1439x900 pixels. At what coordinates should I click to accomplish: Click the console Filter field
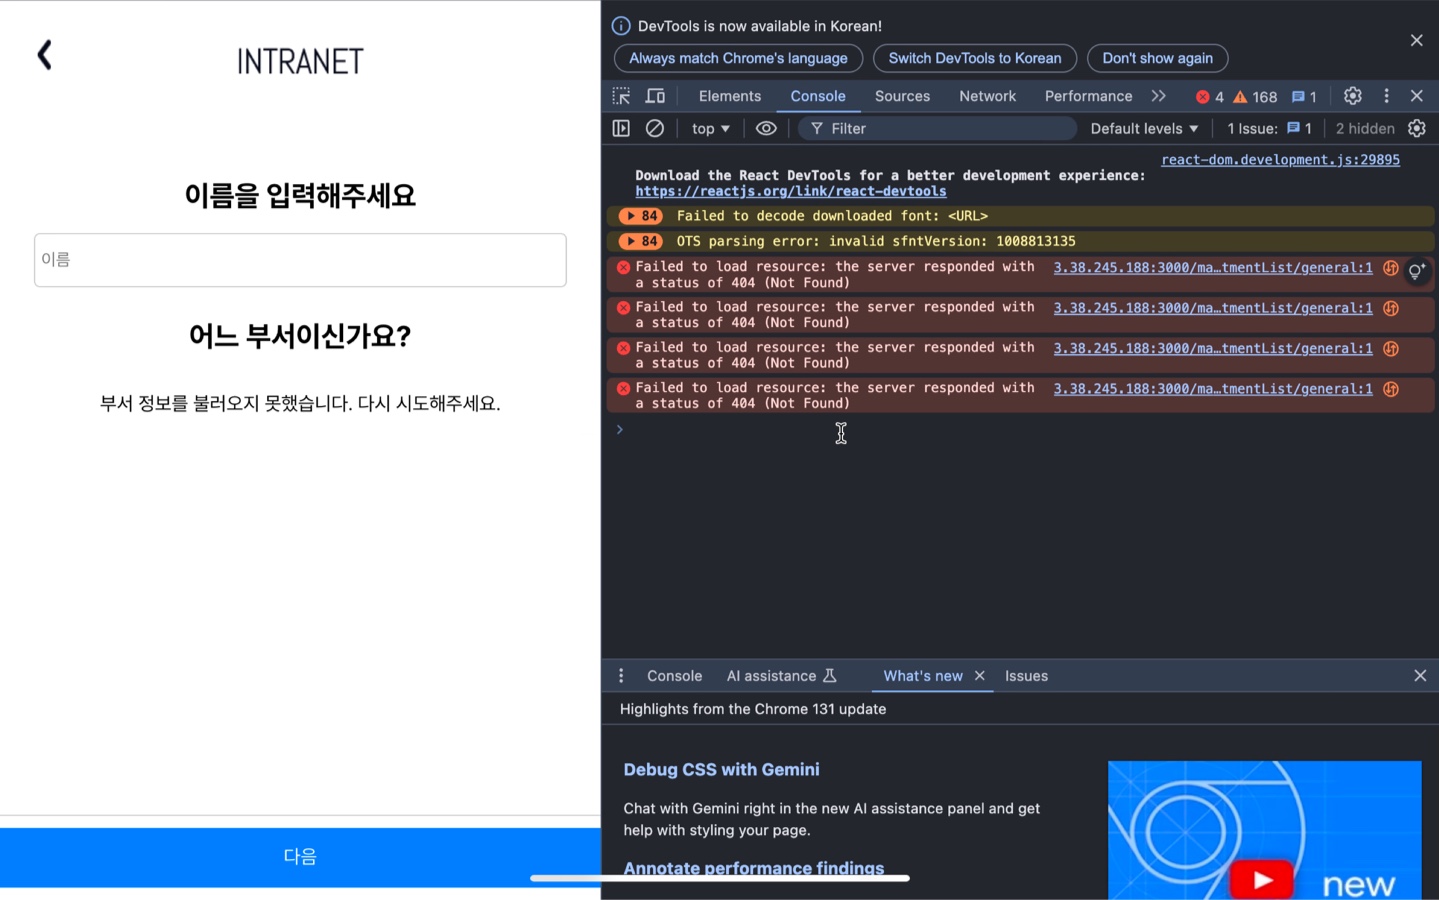938,128
